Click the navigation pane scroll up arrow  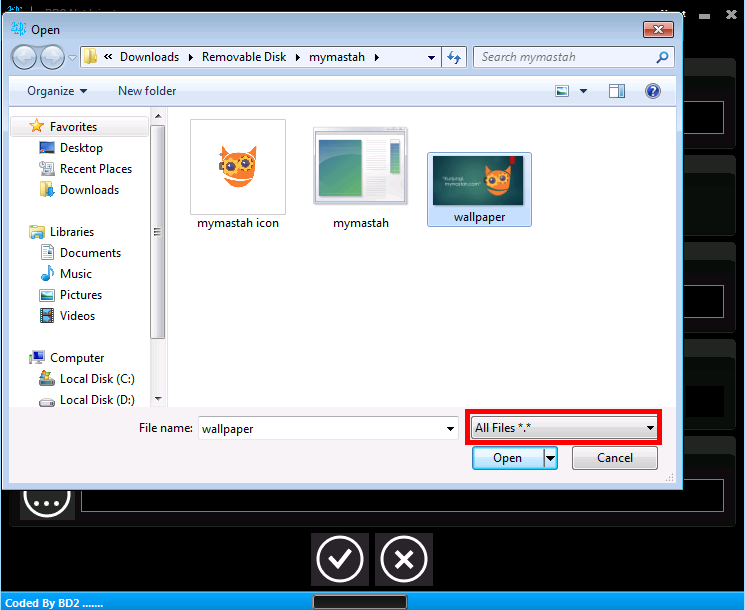tap(158, 116)
